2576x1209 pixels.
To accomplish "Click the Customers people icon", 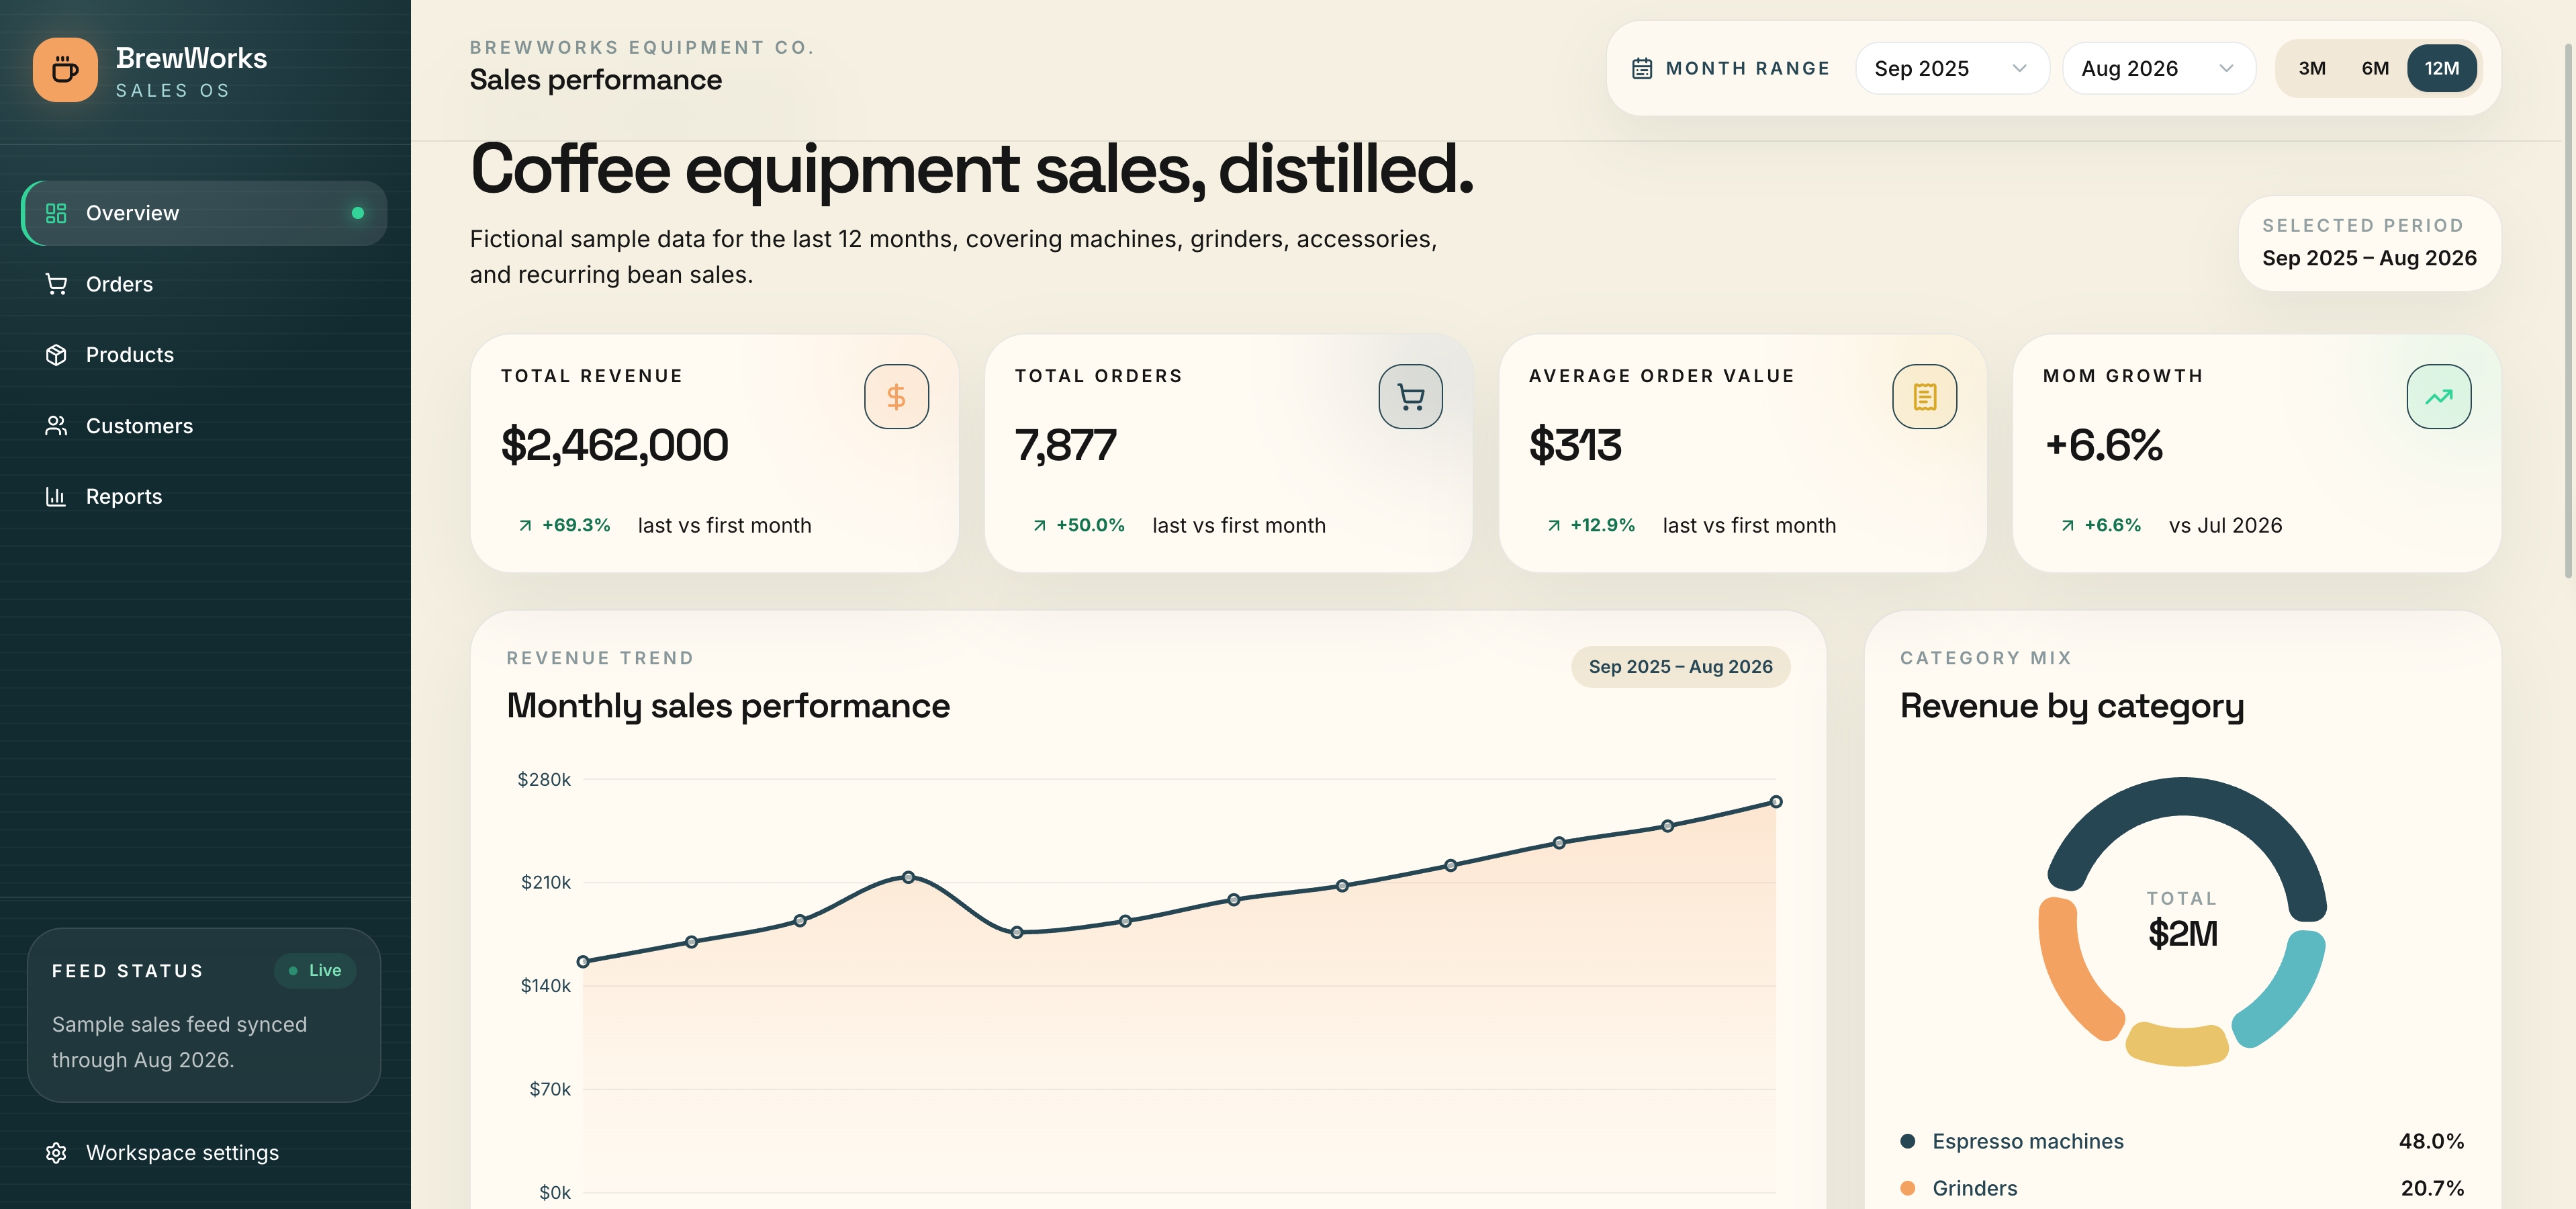I will tap(56, 426).
